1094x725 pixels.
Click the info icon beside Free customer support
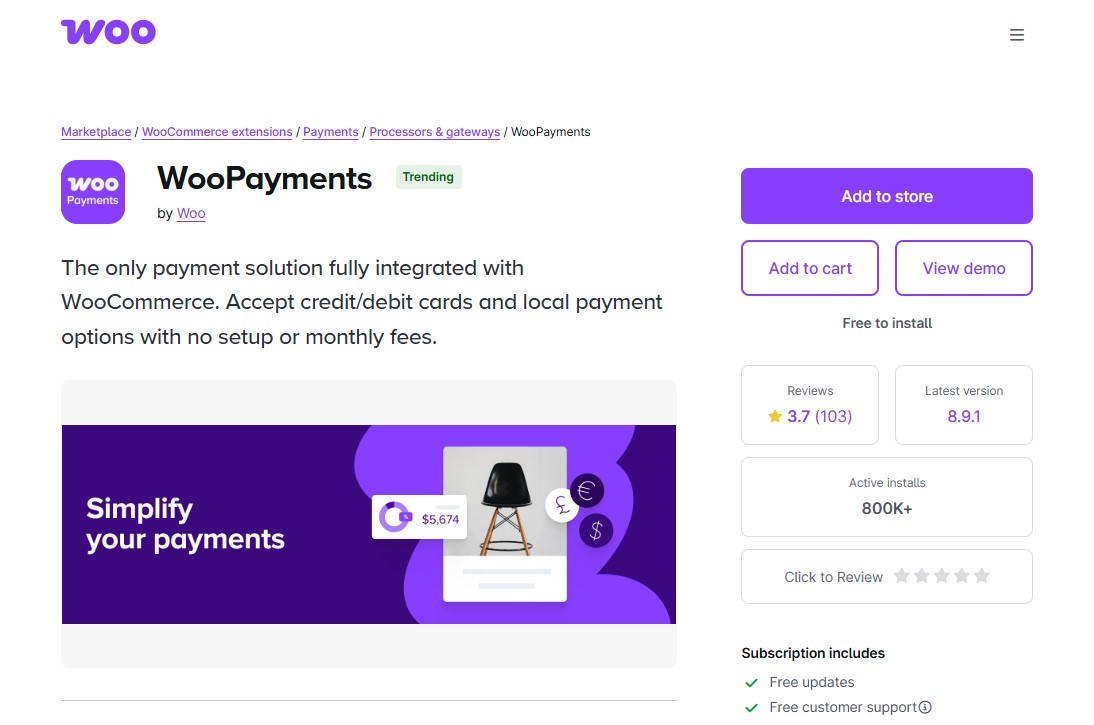point(925,707)
